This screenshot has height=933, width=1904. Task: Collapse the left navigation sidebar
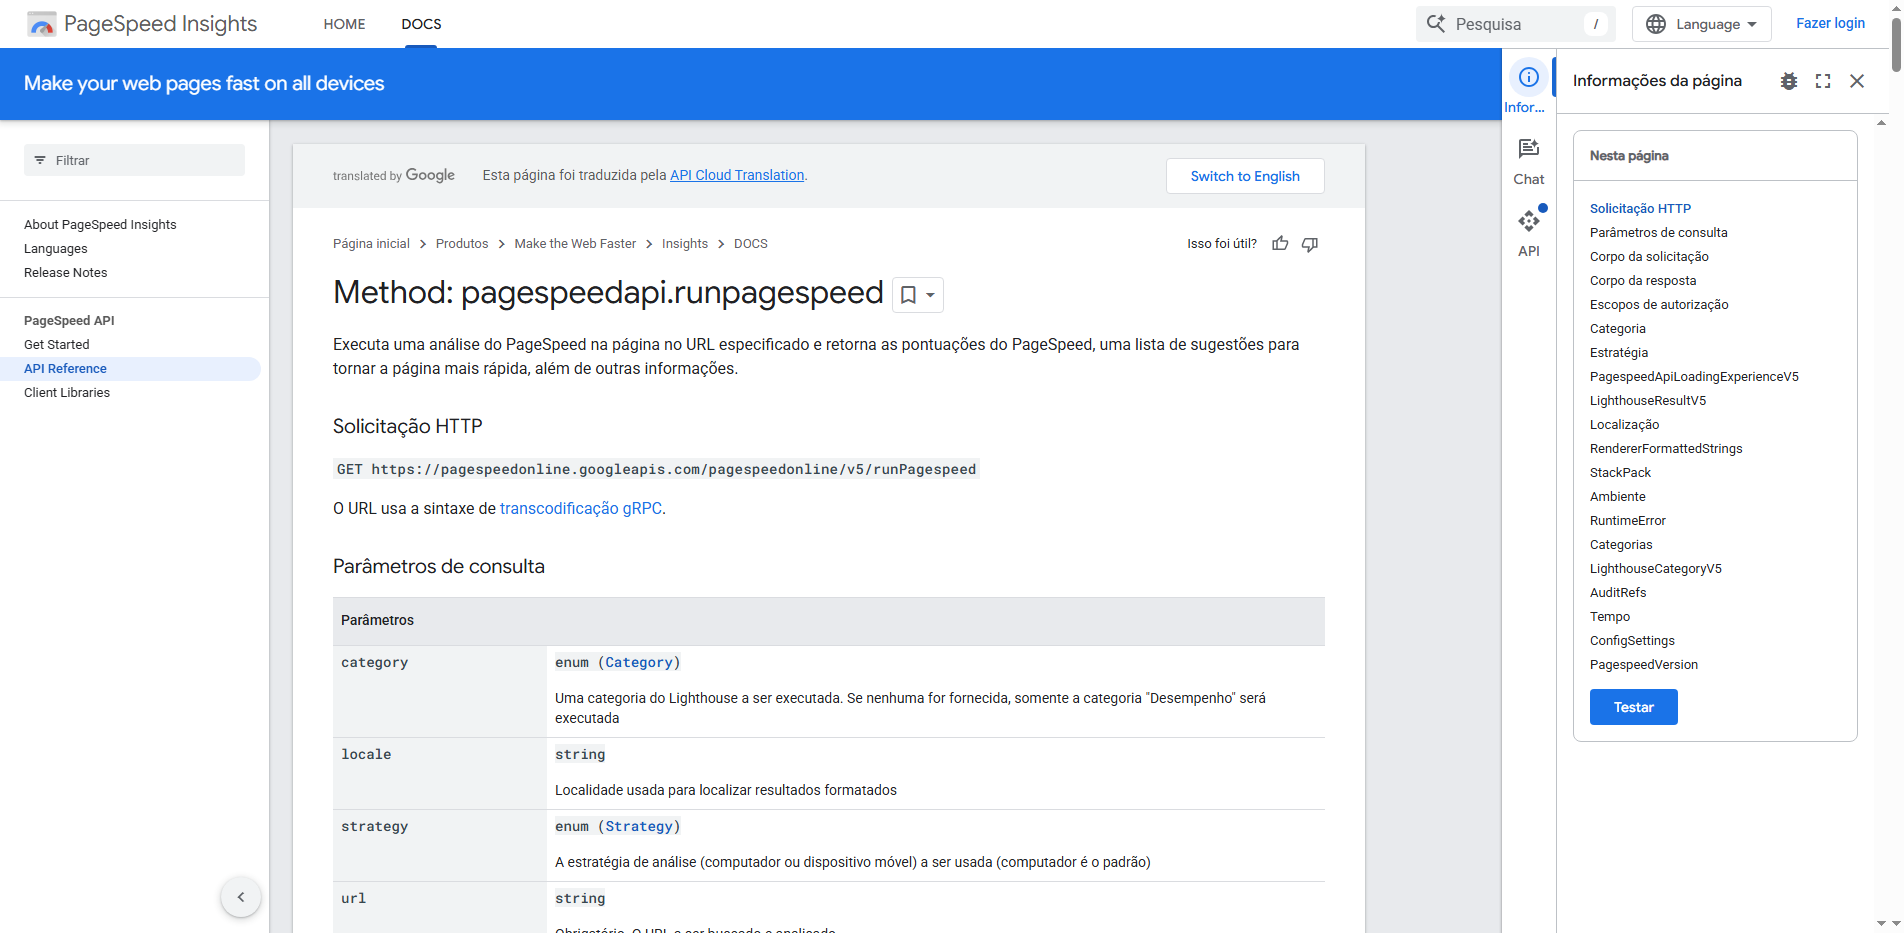click(241, 897)
